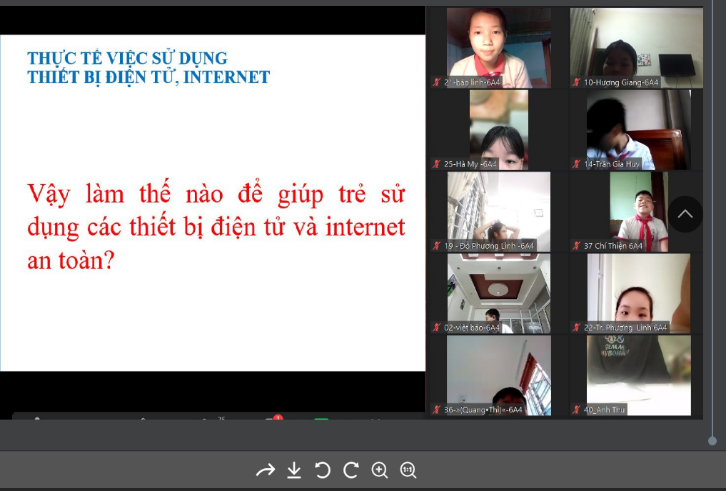Zoom in with the magnifier plus icon
This screenshot has height=491, width=726.
coord(379,470)
